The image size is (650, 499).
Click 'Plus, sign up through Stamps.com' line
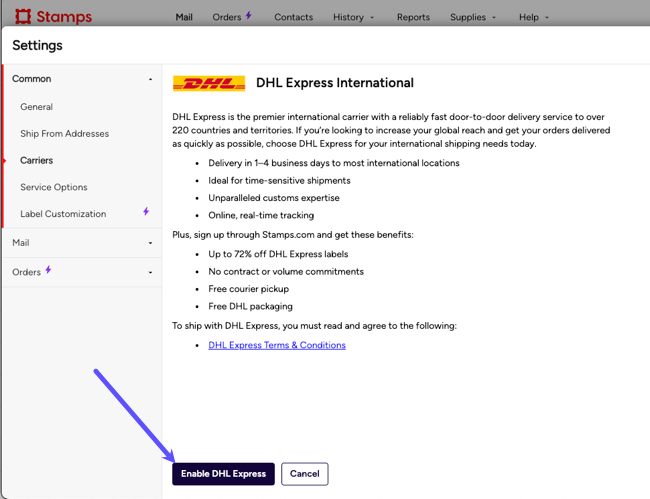click(x=293, y=235)
